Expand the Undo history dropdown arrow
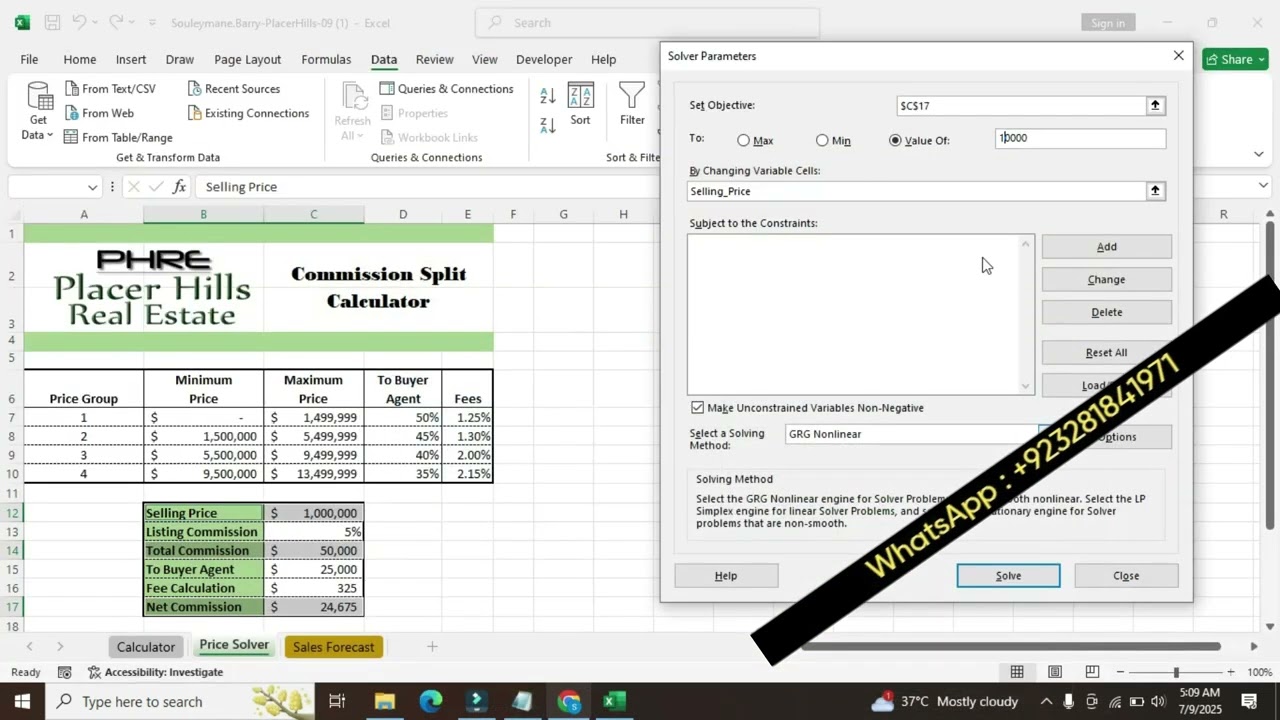Image resolution: width=1280 pixels, height=720 pixels. [96, 22]
